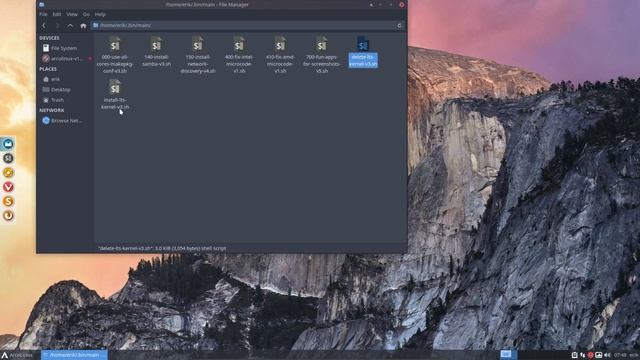640x360 pixels.
Task: Reload the folder with the refresh icon
Action: coord(399,25)
